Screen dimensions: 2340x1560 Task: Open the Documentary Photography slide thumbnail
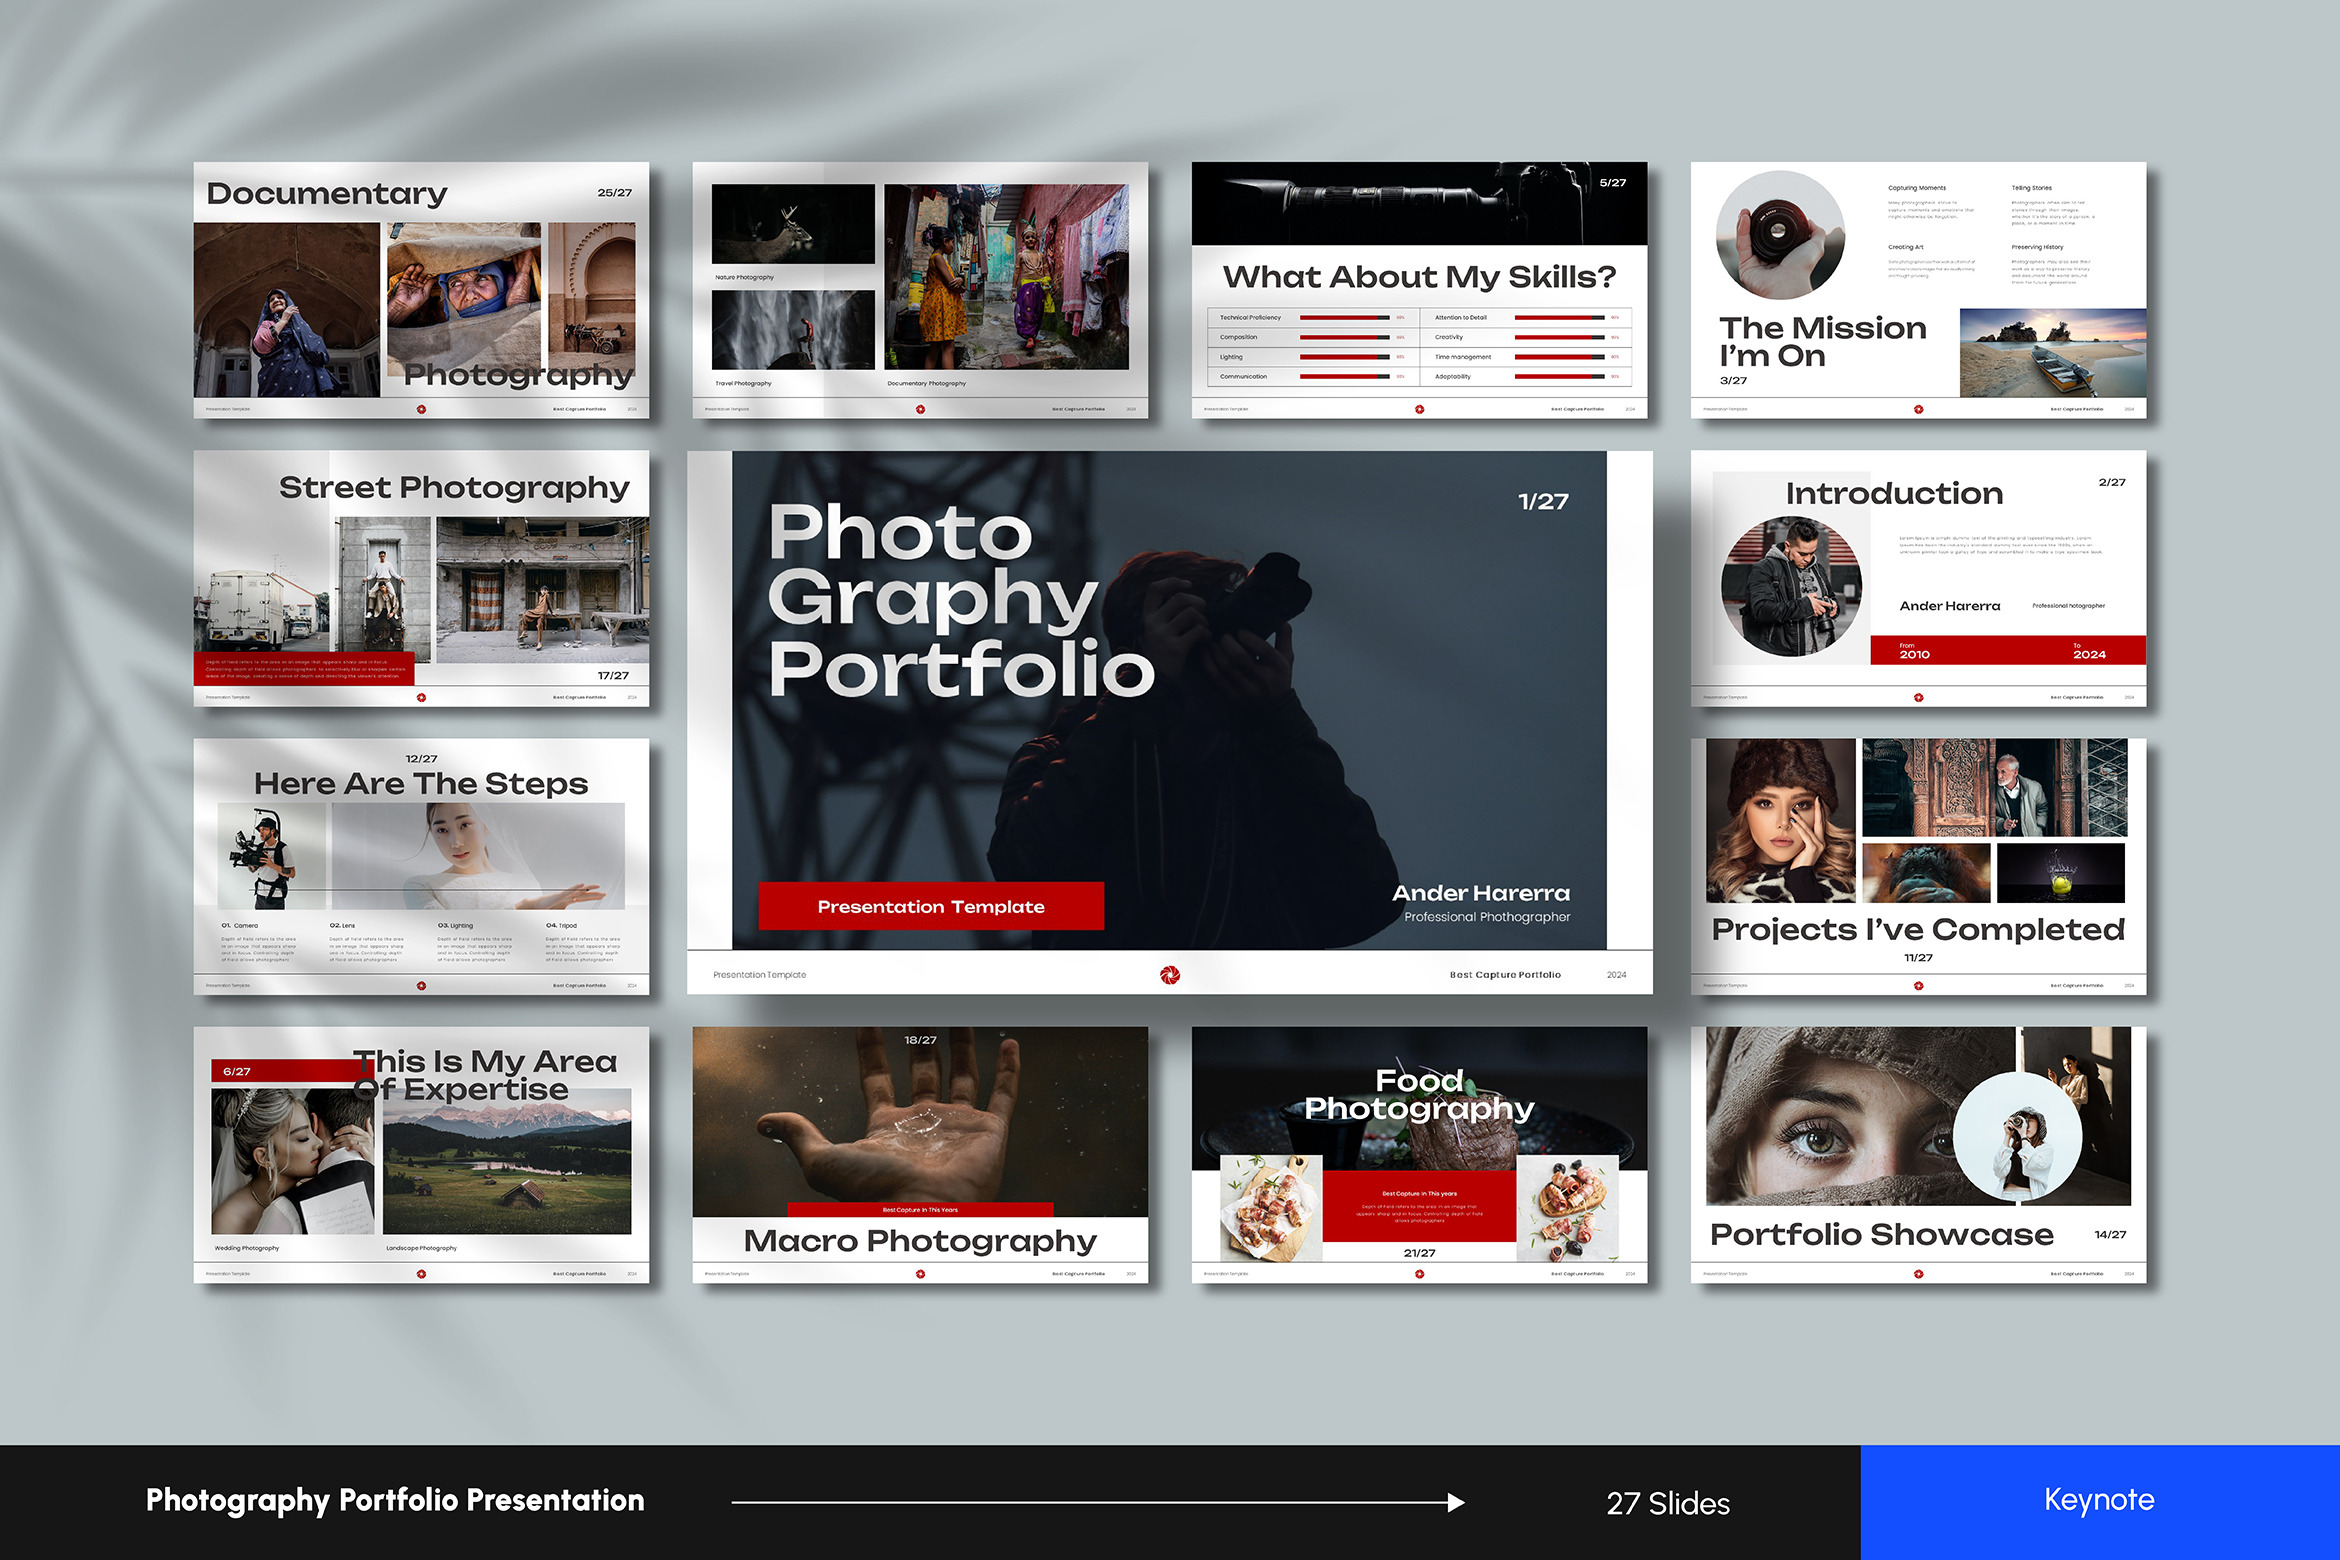point(421,290)
